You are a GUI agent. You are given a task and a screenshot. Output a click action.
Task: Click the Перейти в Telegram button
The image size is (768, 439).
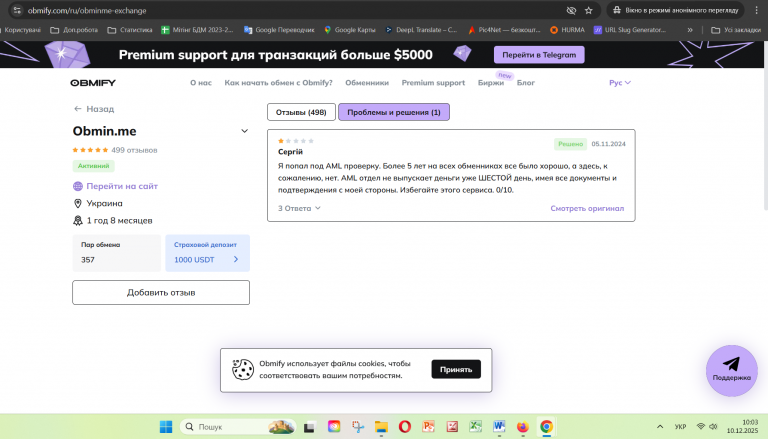point(539,55)
